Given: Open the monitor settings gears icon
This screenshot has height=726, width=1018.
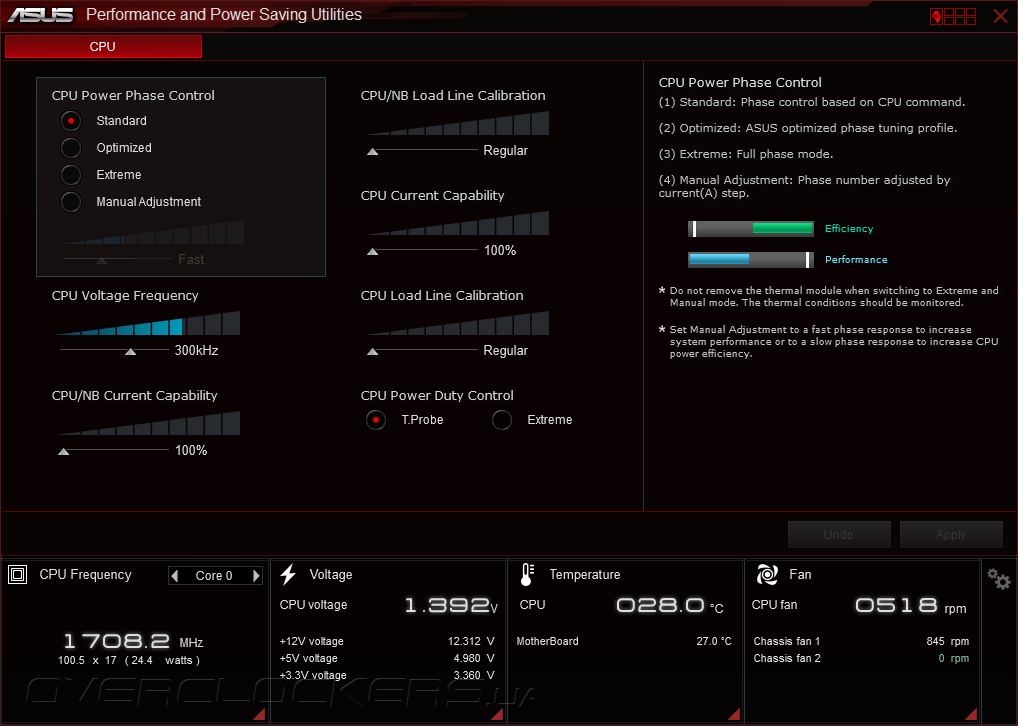Looking at the screenshot, I should click(x=999, y=579).
